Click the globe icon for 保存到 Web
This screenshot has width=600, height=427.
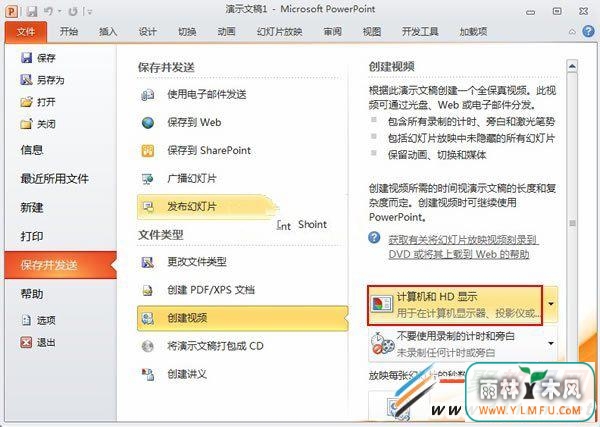(148, 122)
